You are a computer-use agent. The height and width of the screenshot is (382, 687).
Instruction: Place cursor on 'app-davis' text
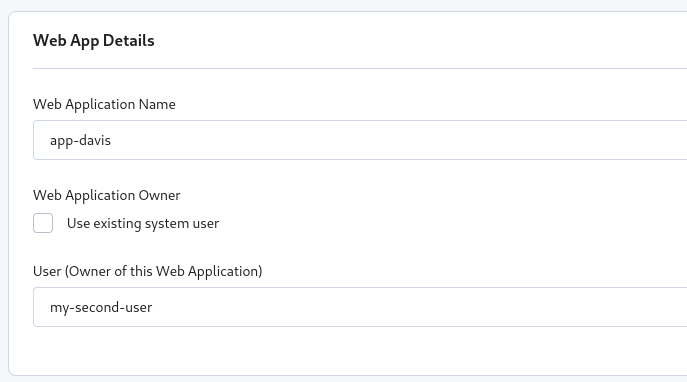click(x=80, y=141)
